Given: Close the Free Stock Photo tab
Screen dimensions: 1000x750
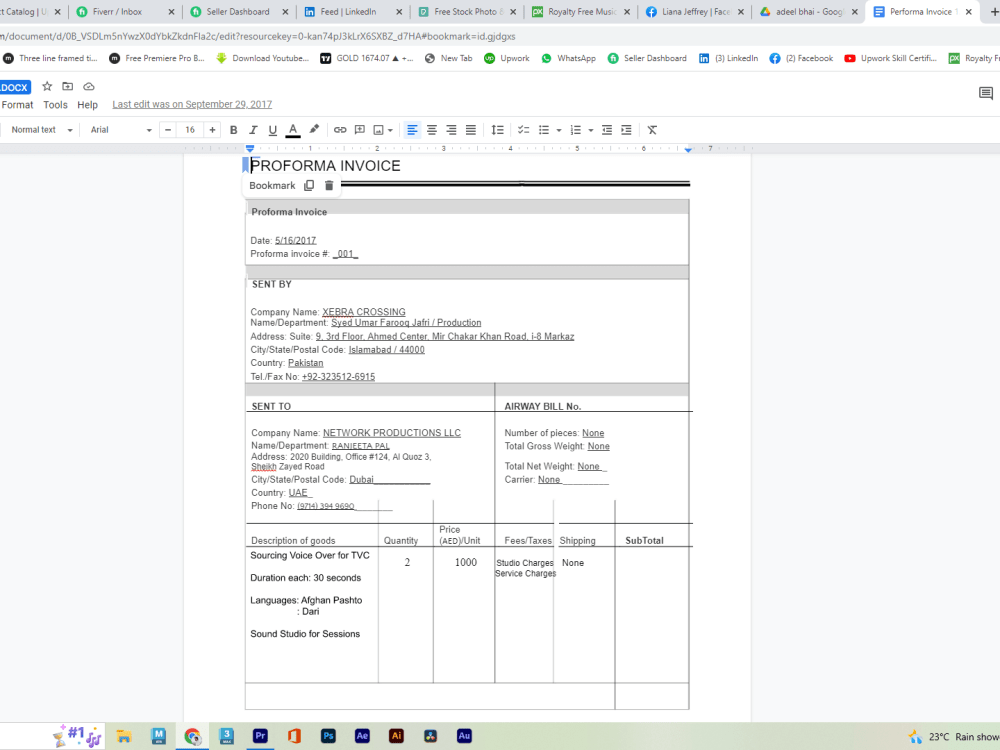Looking at the screenshot, I should pos(513,11).
